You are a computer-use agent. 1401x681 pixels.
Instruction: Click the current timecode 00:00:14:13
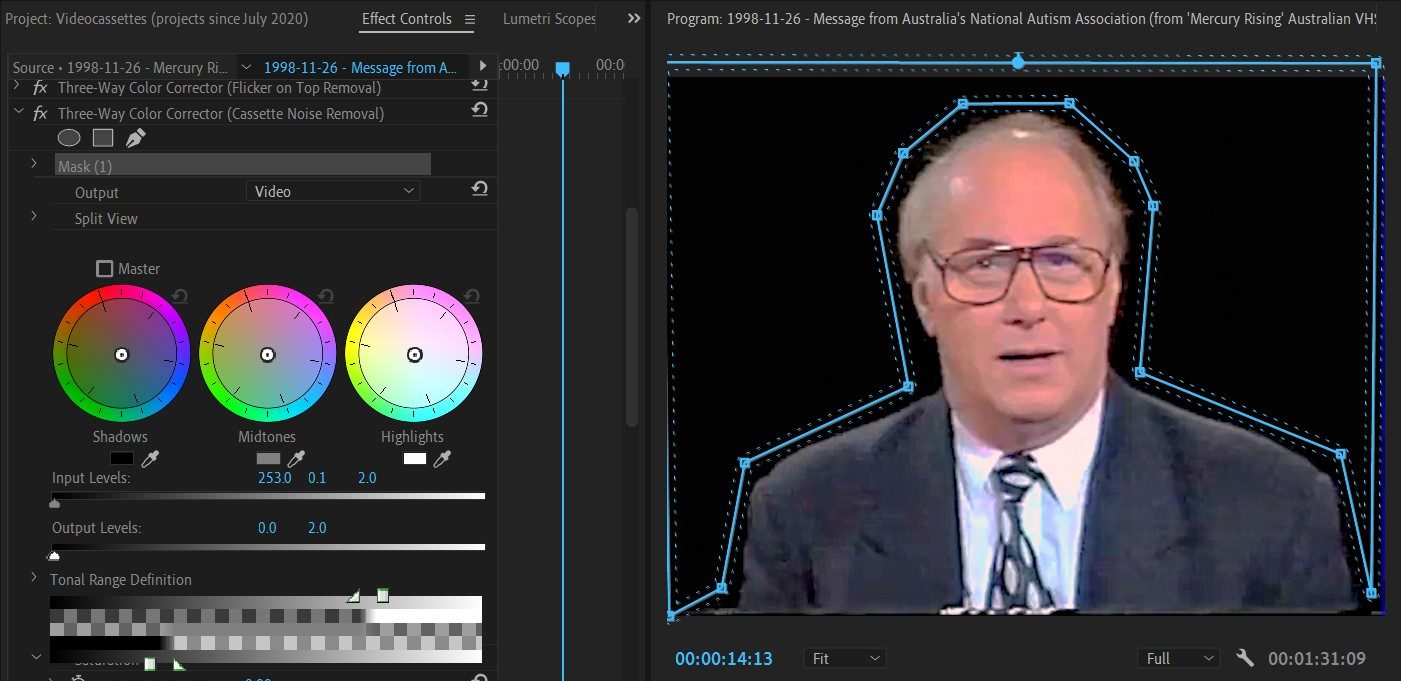tap(724, 658)
